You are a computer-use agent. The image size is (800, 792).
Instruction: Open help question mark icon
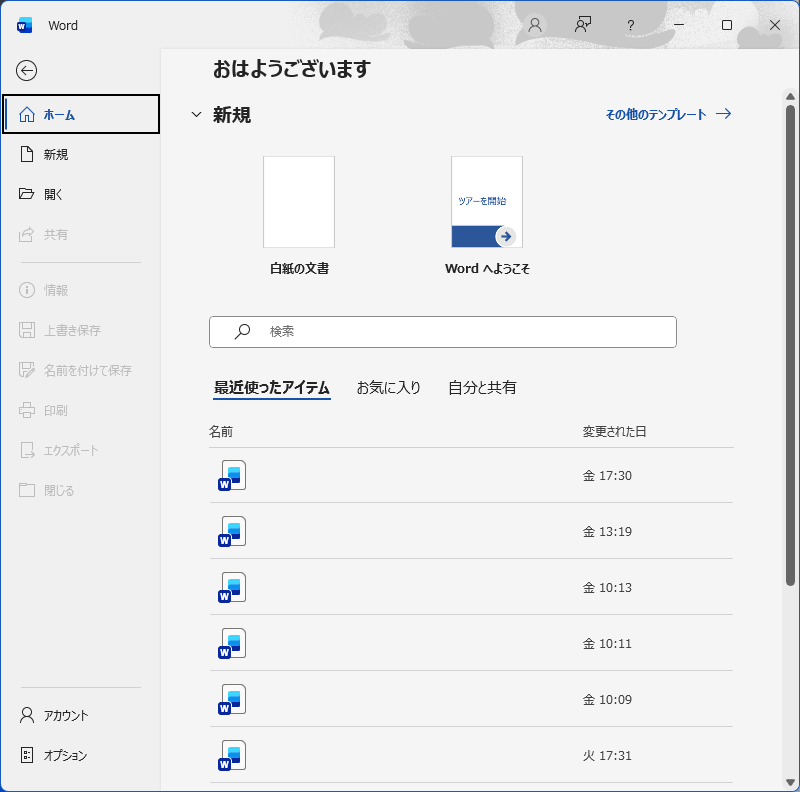631,25
